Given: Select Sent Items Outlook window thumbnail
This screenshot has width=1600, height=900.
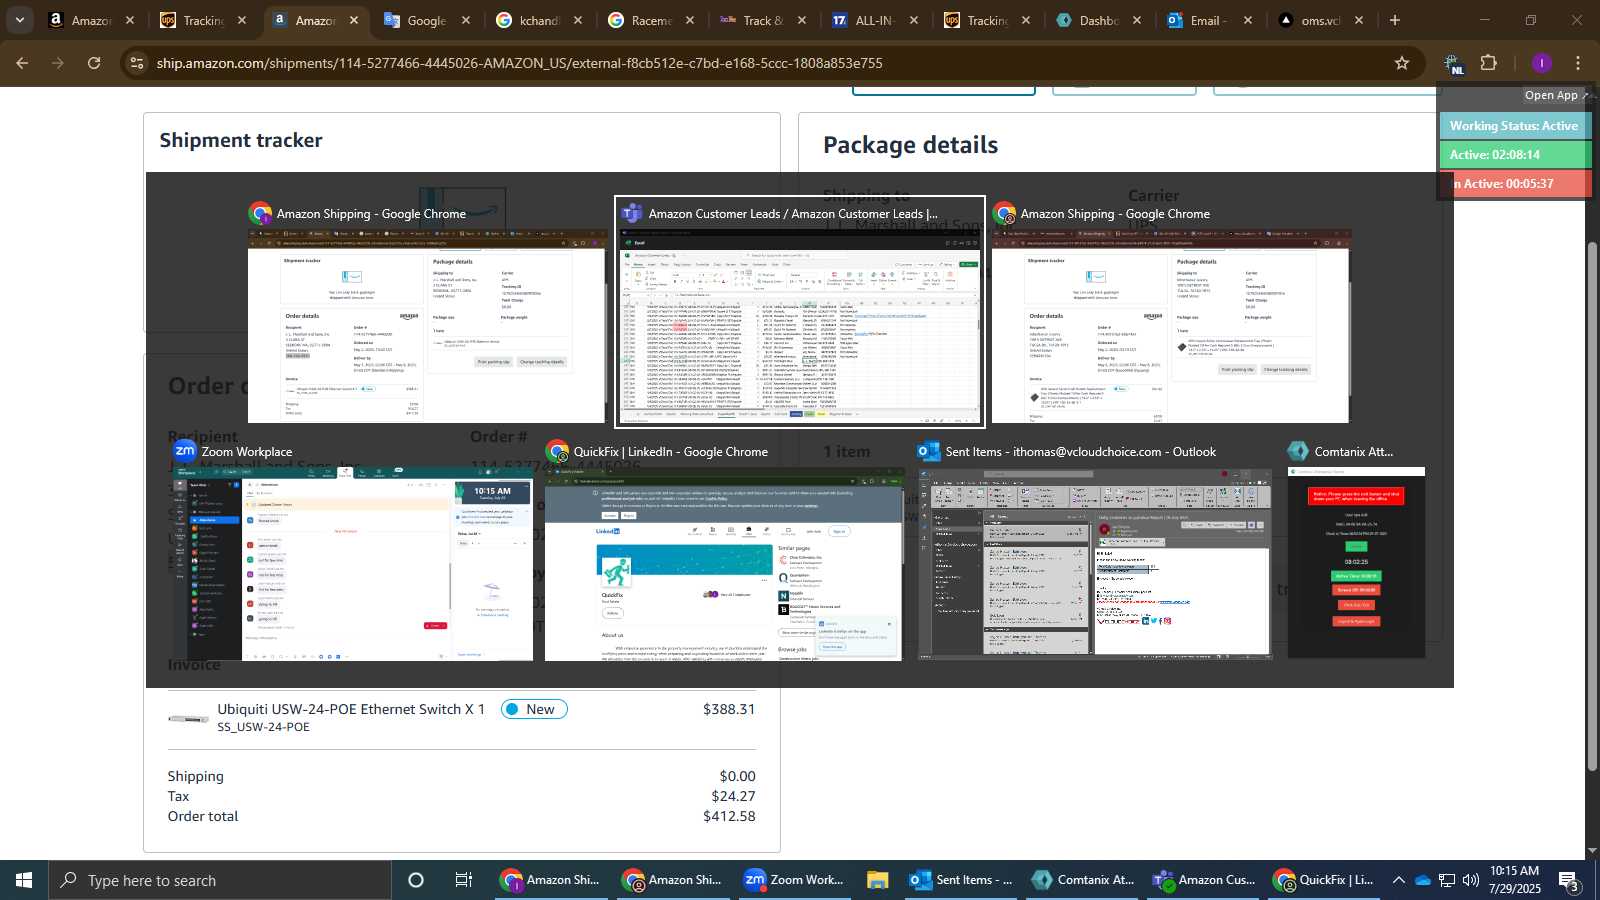Looking at the screenshot, I should [1095, 552].
